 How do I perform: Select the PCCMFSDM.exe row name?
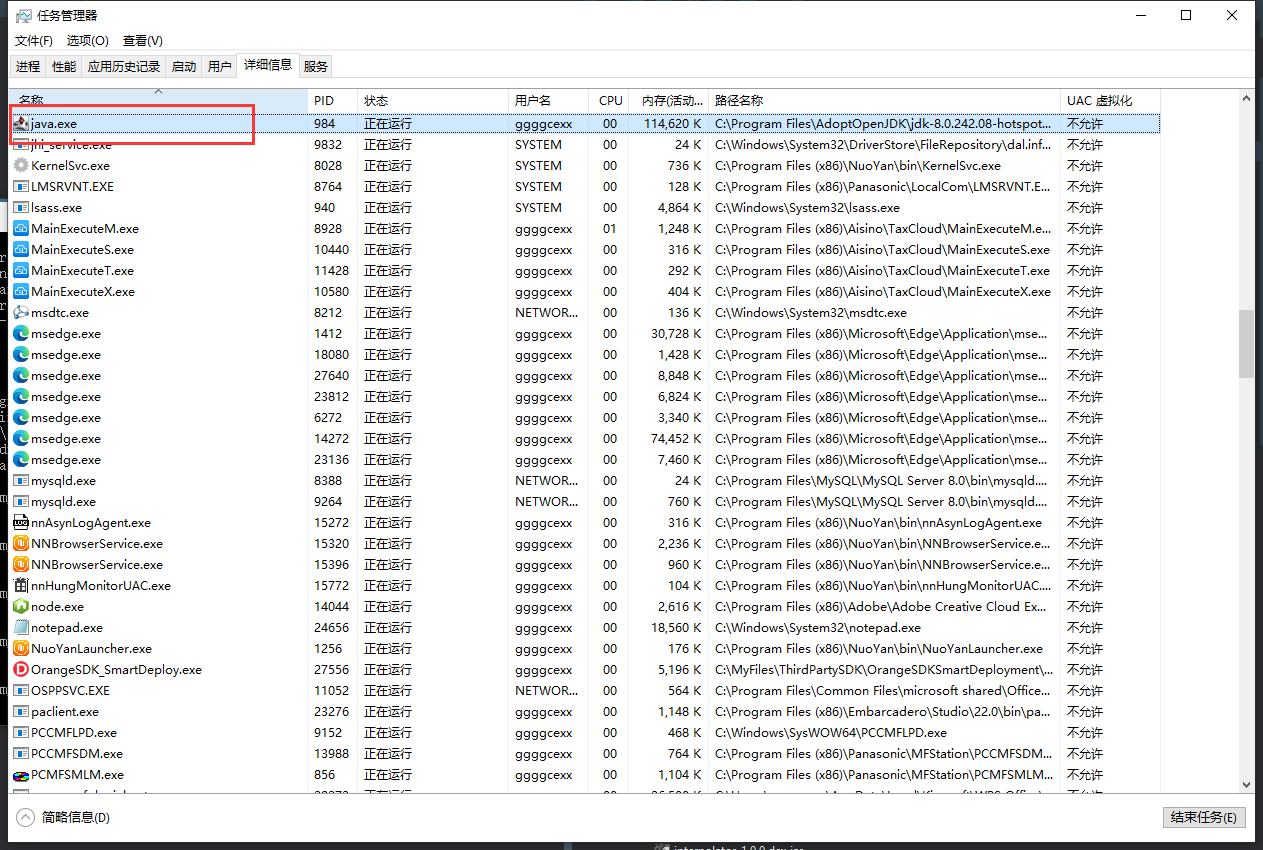click(x=77, y=754)
